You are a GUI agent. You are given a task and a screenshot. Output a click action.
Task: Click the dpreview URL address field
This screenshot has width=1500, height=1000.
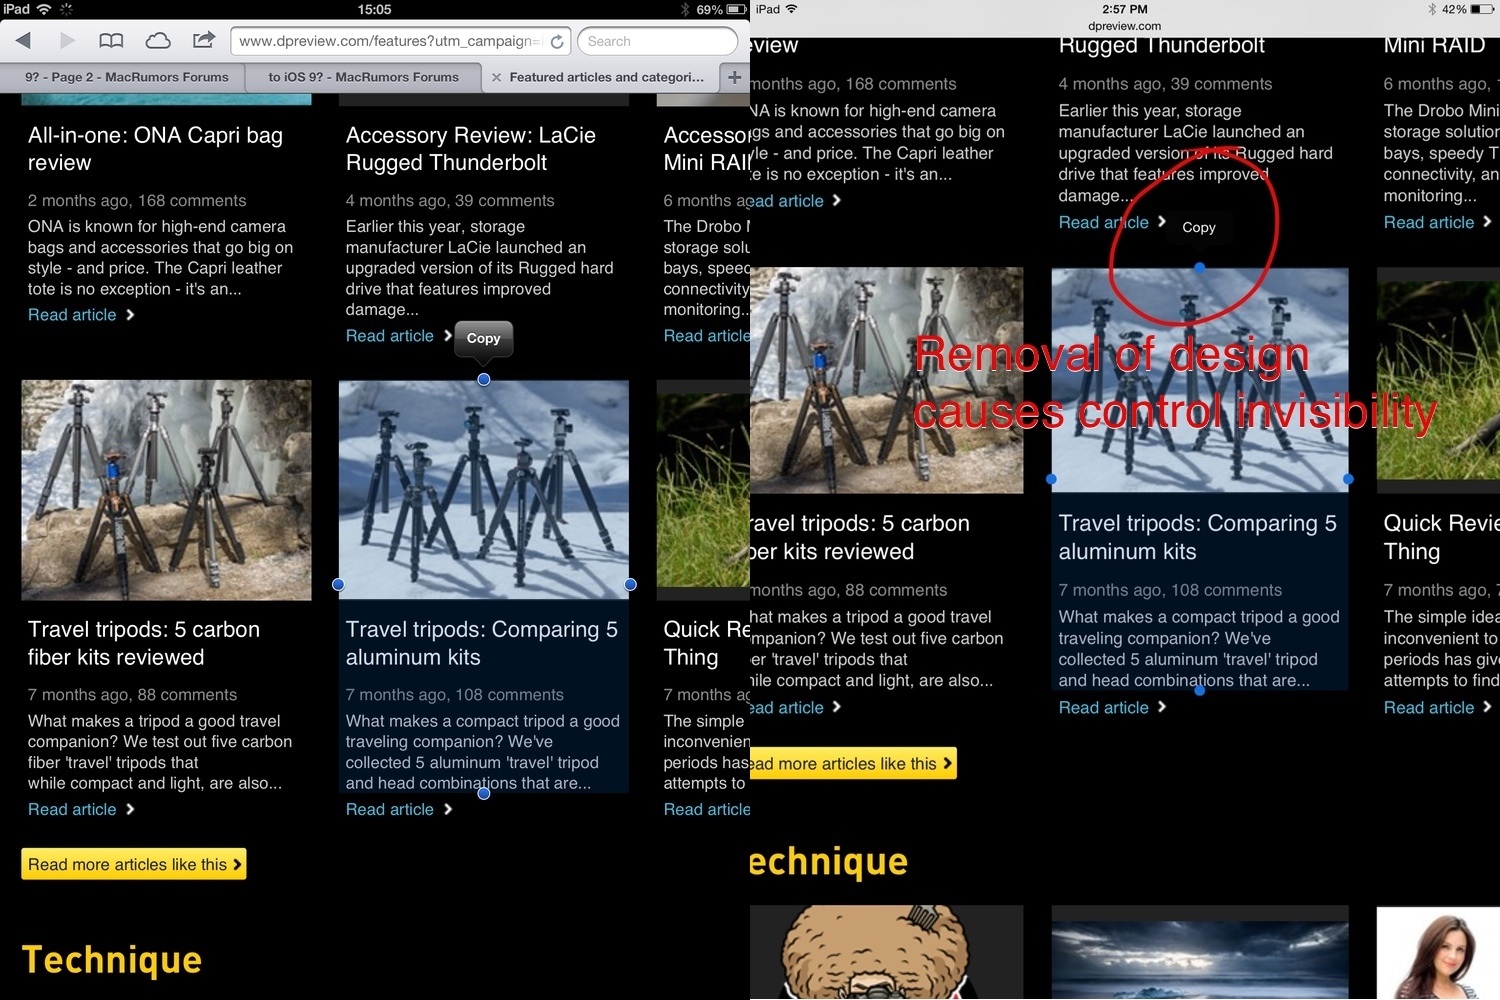(x=401, y=41)
